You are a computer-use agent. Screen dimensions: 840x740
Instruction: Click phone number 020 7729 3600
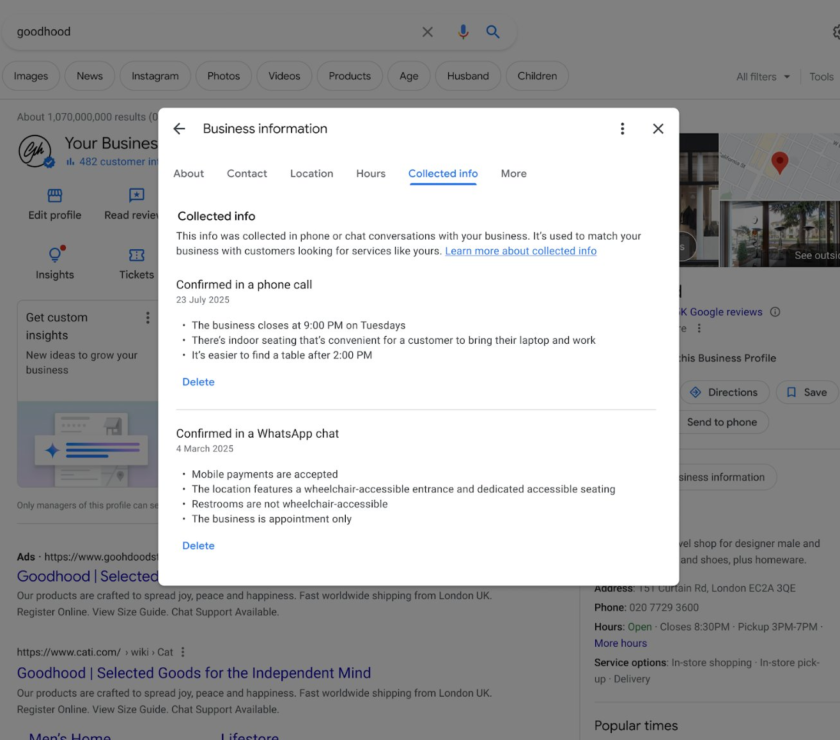pos(663,608)
